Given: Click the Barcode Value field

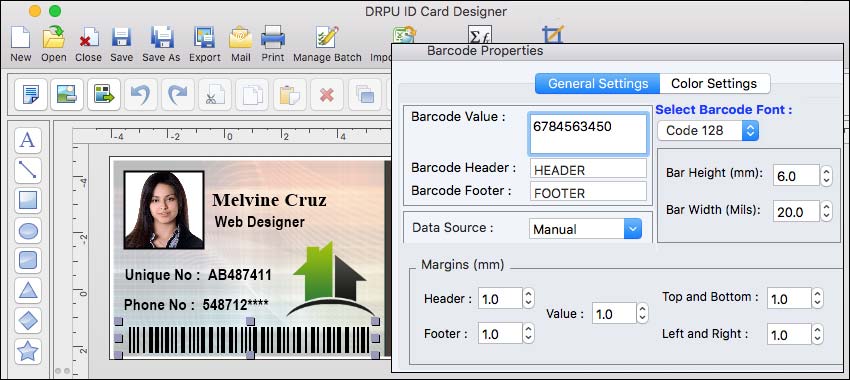Looking at the screenshot, I should pyautogui.click(x=588, y=134).
